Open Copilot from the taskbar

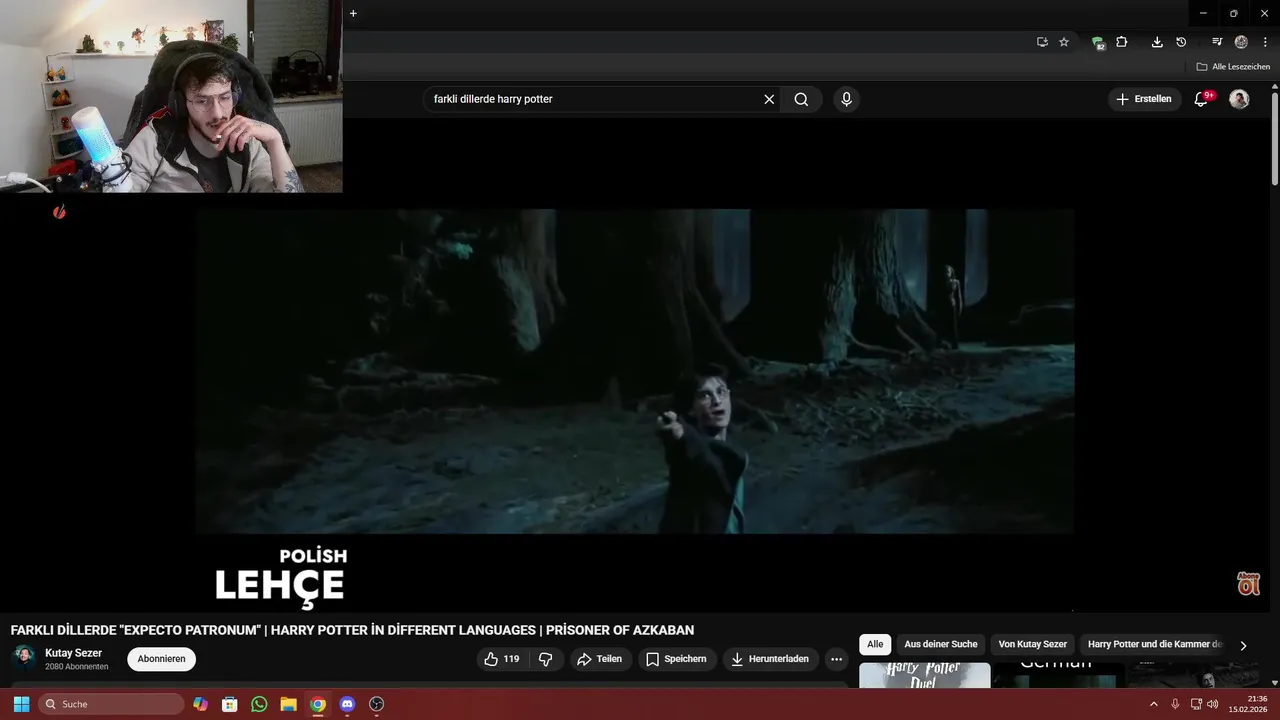click(201, 704)
